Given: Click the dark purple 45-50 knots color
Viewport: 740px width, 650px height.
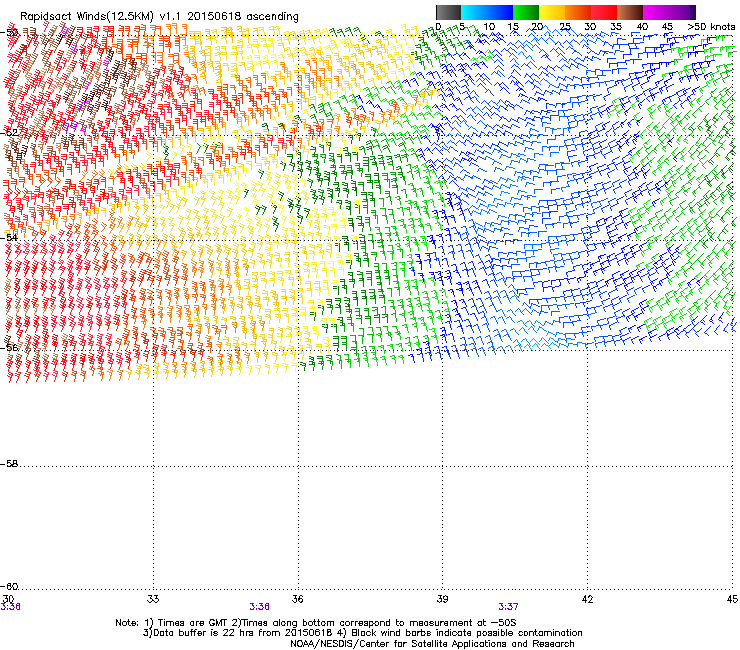Looking at the screenshot, I should pyautogui.click(x=682, y=12).
